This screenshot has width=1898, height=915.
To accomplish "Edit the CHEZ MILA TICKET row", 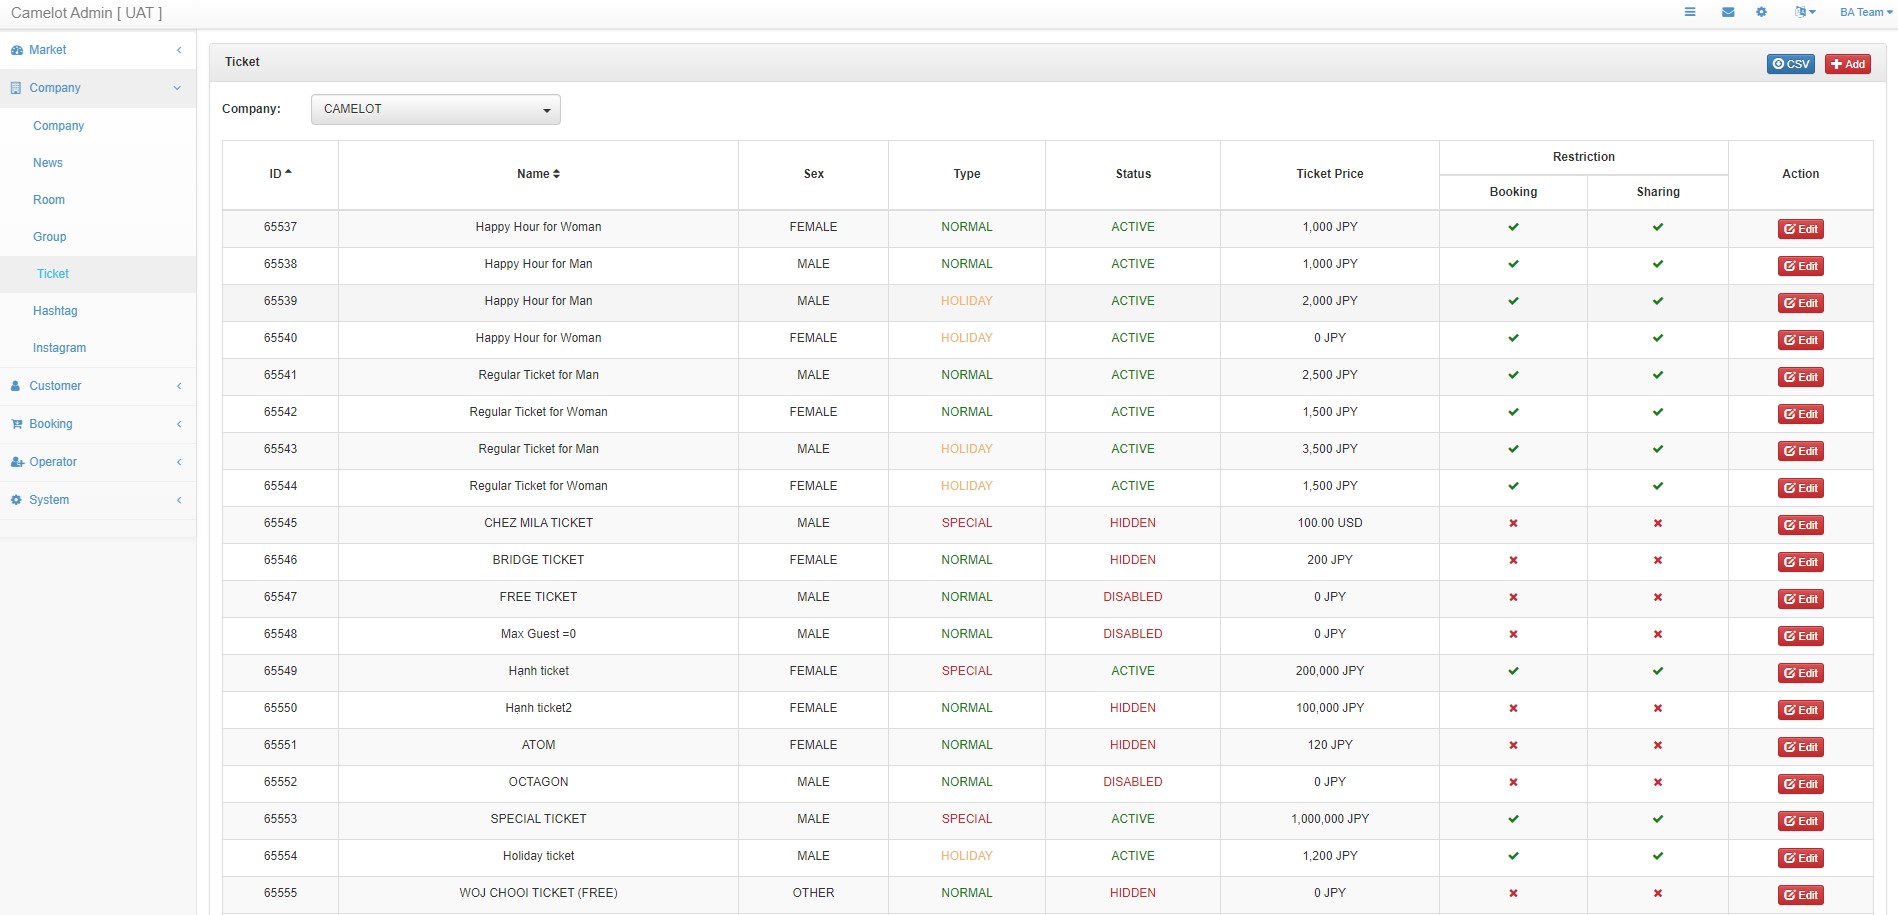I will click(x=1800, y=525).
